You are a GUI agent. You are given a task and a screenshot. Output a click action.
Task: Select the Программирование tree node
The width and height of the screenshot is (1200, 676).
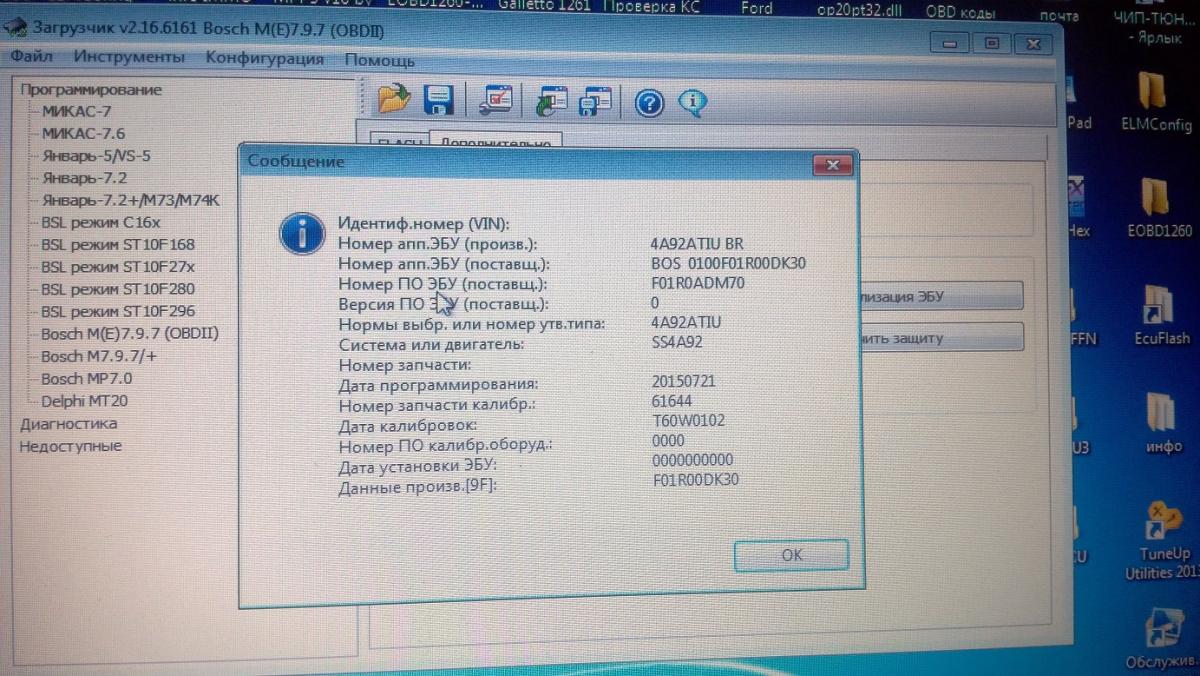91,89
